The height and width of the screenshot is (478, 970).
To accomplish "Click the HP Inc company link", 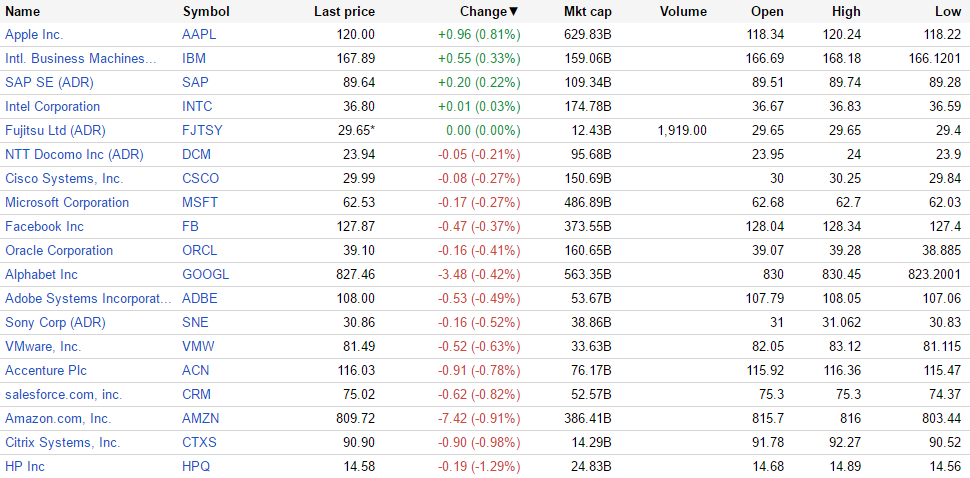I will click(x=25, y=466).
